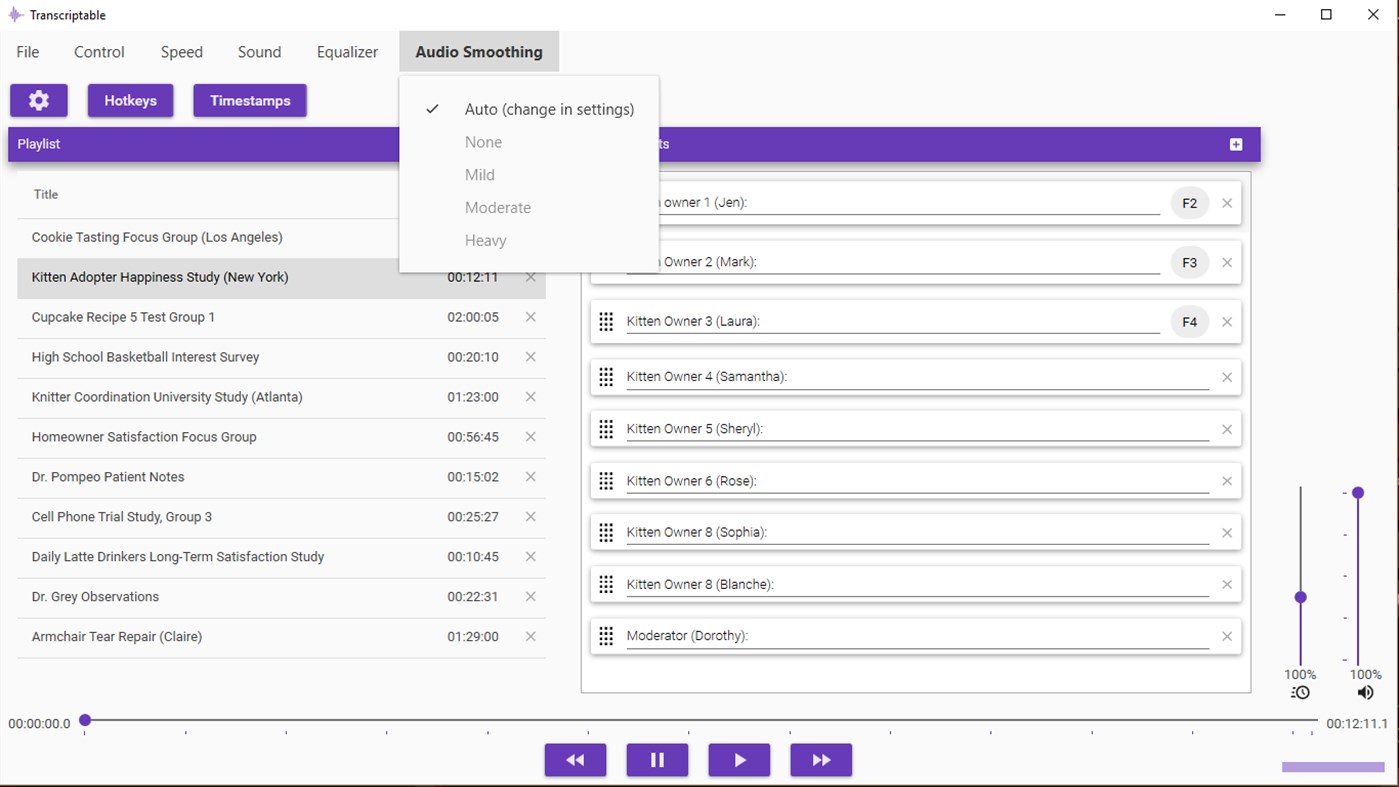The image size is (1399, 787).
Task: Open the Equalizer menu
Action: (347, 51)
